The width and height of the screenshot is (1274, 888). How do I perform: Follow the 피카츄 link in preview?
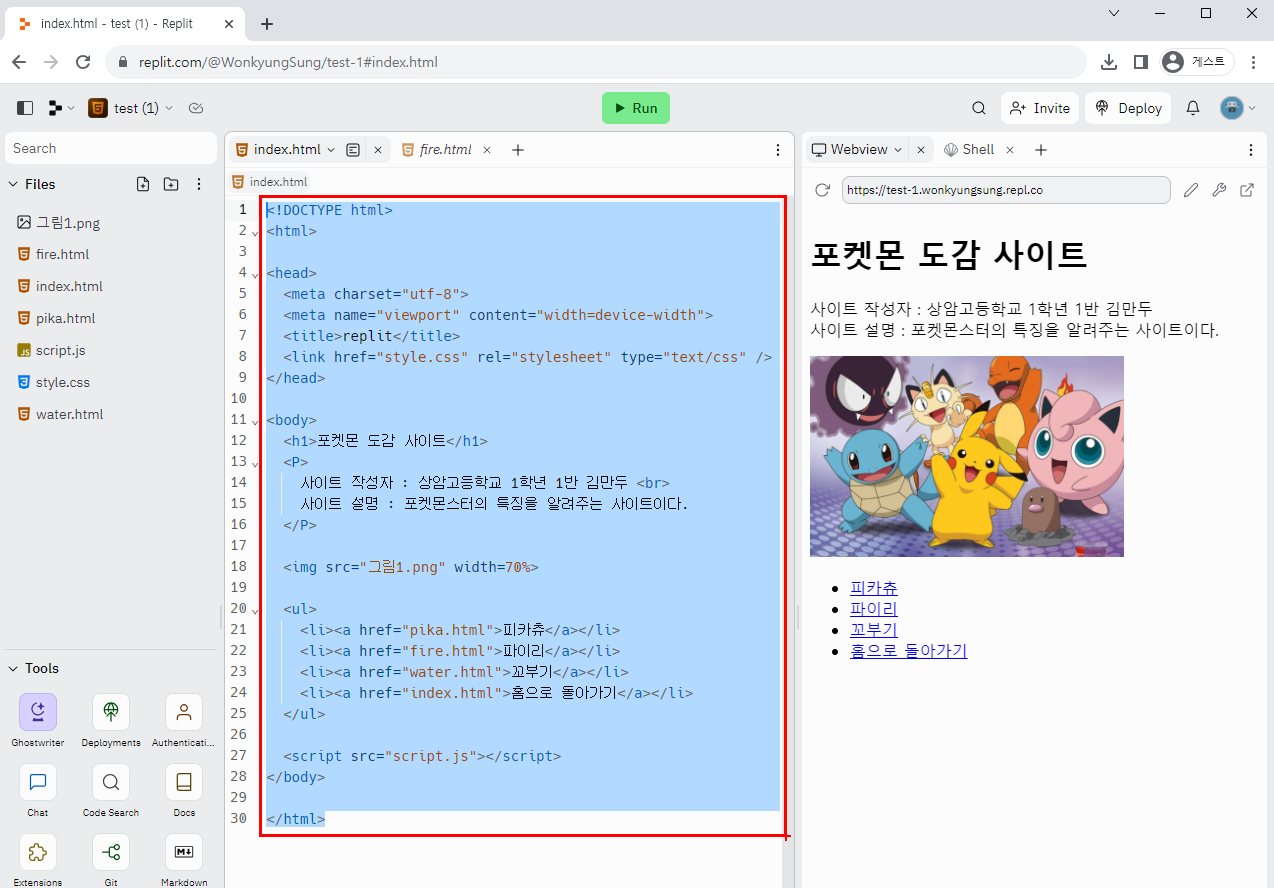click(x=874, y=588)
